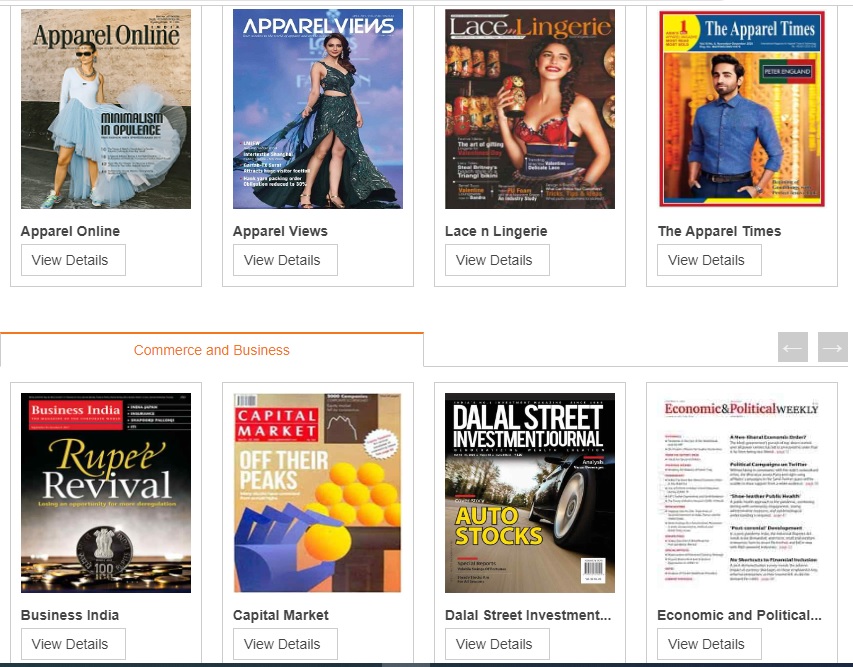Open the Apparel Online magazine cover
The width and height of the screenshot is (853, 667).
106,109
